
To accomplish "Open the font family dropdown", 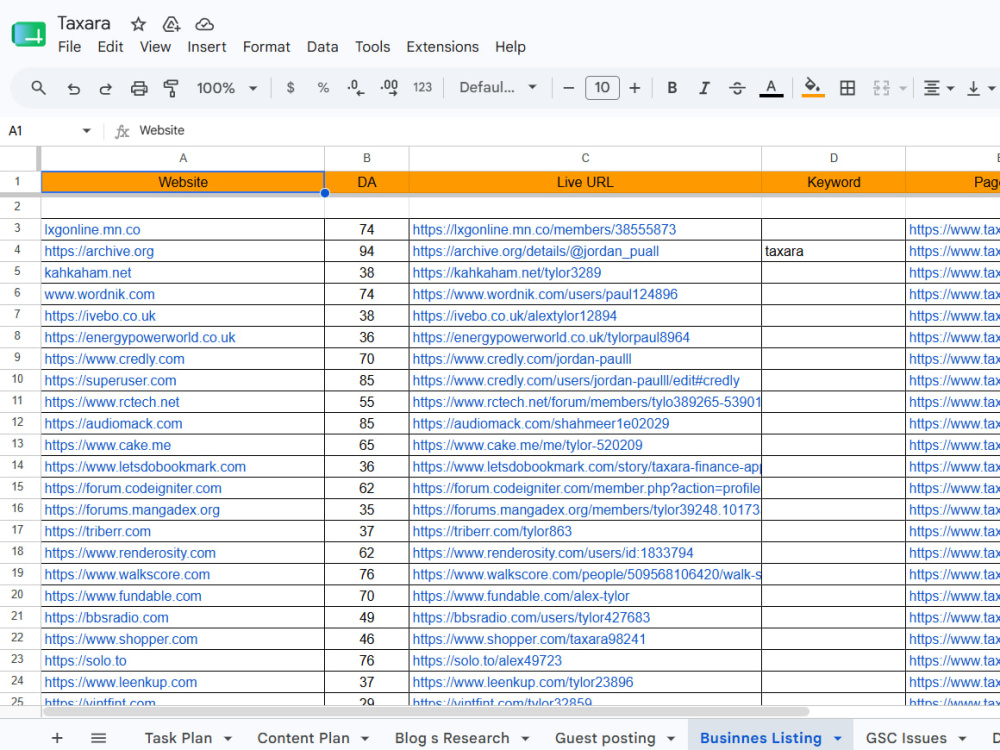I will [497, 88].
